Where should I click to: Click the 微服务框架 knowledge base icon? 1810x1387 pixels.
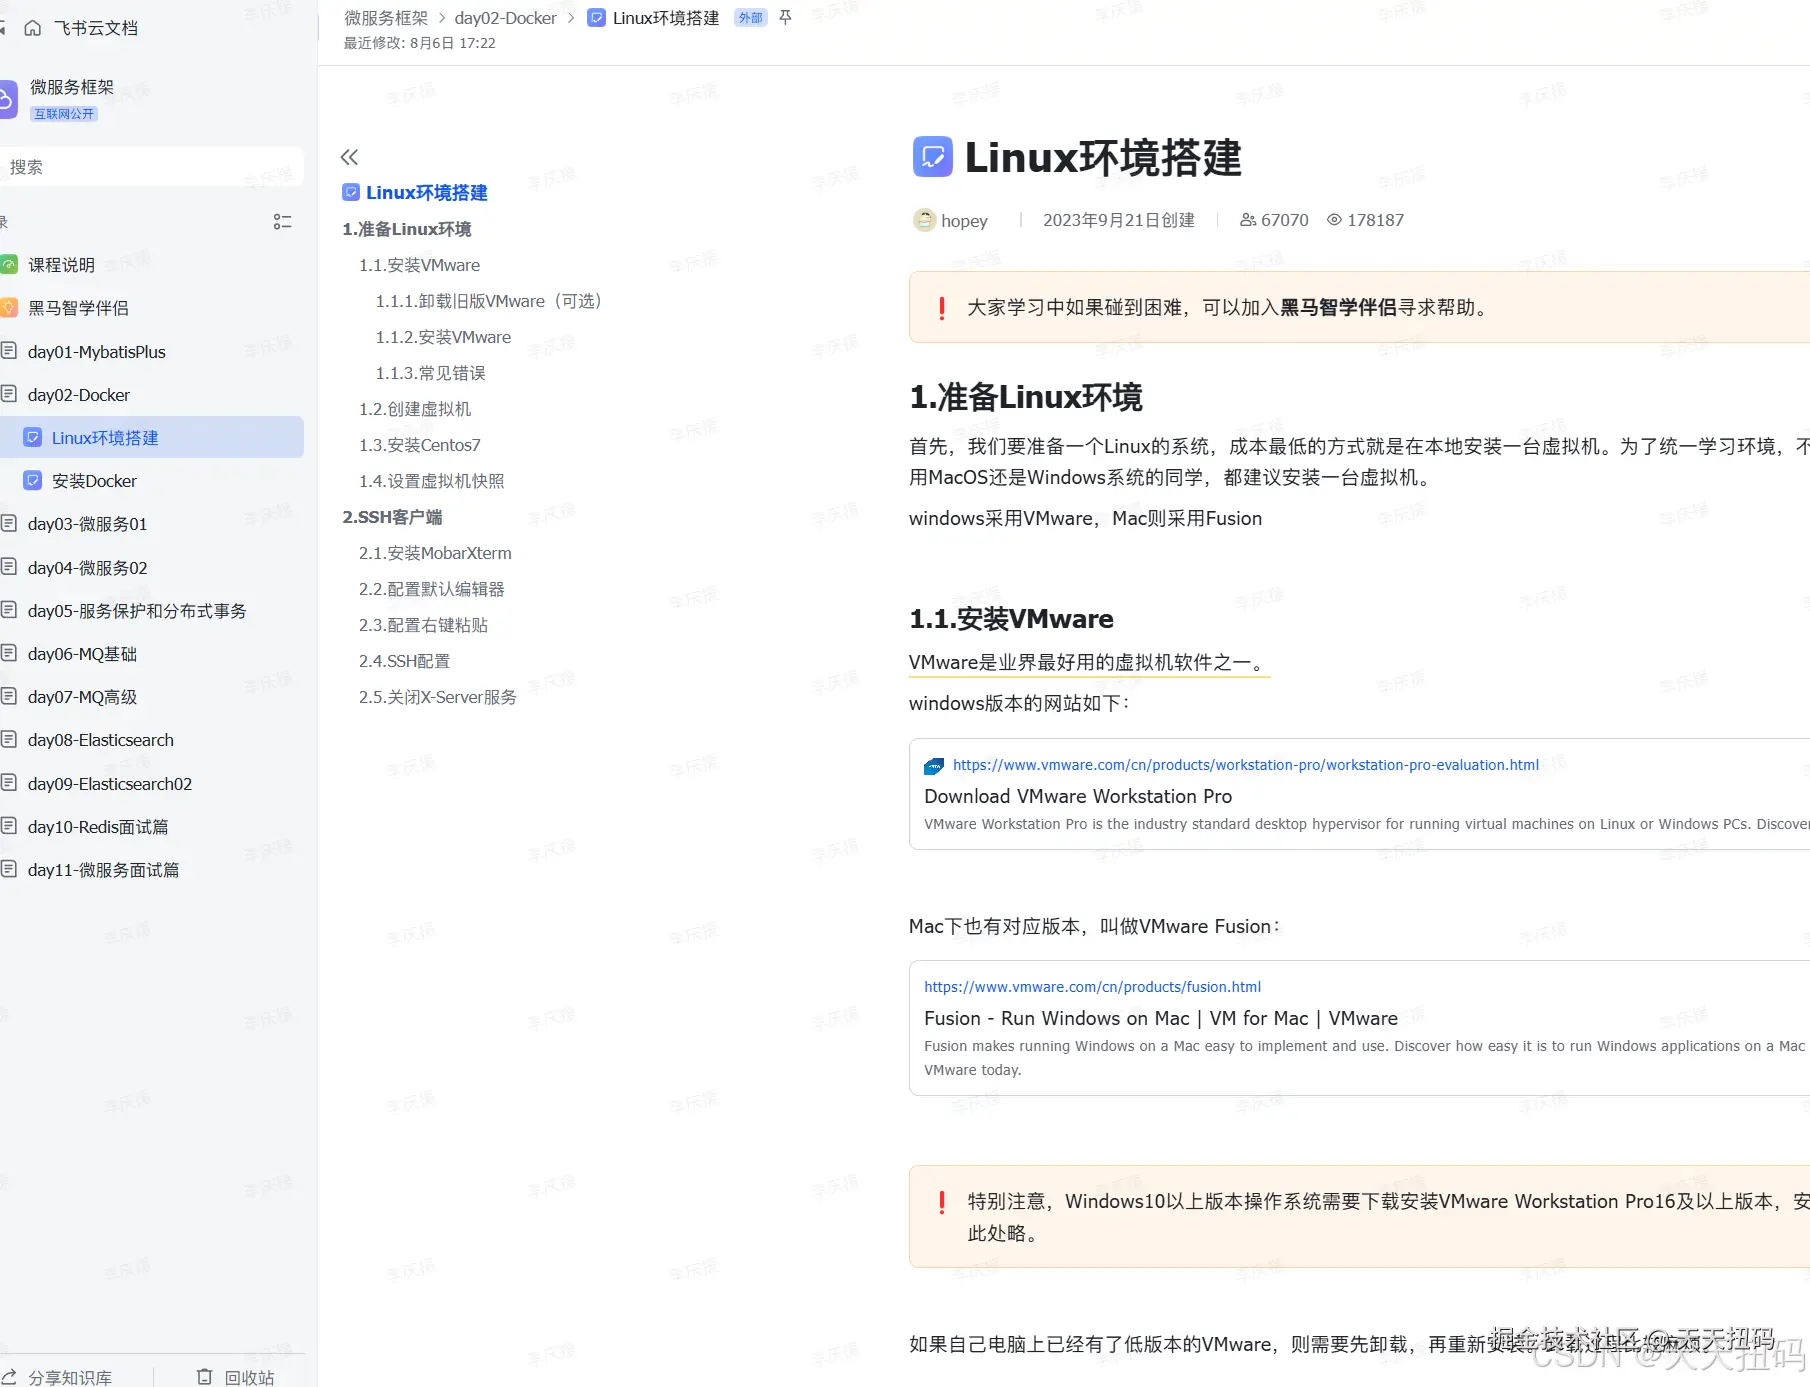[7, 99]
